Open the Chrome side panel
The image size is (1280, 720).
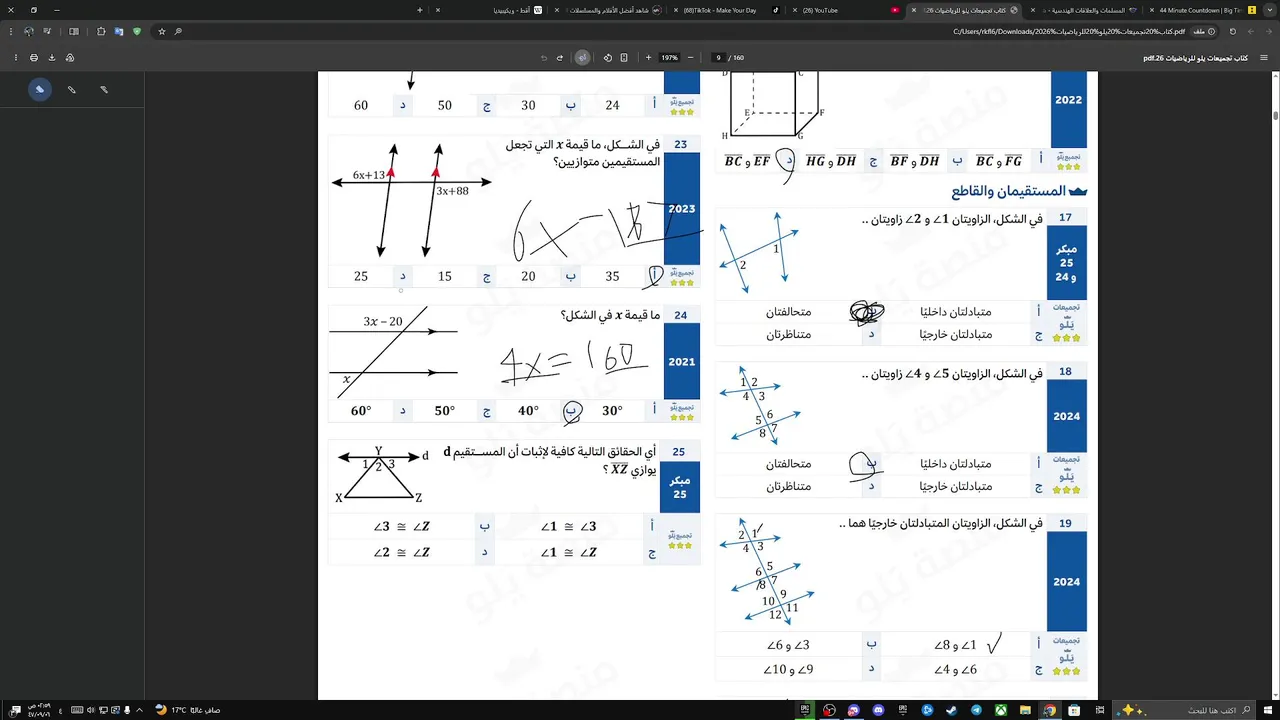[x=74, y=31]
